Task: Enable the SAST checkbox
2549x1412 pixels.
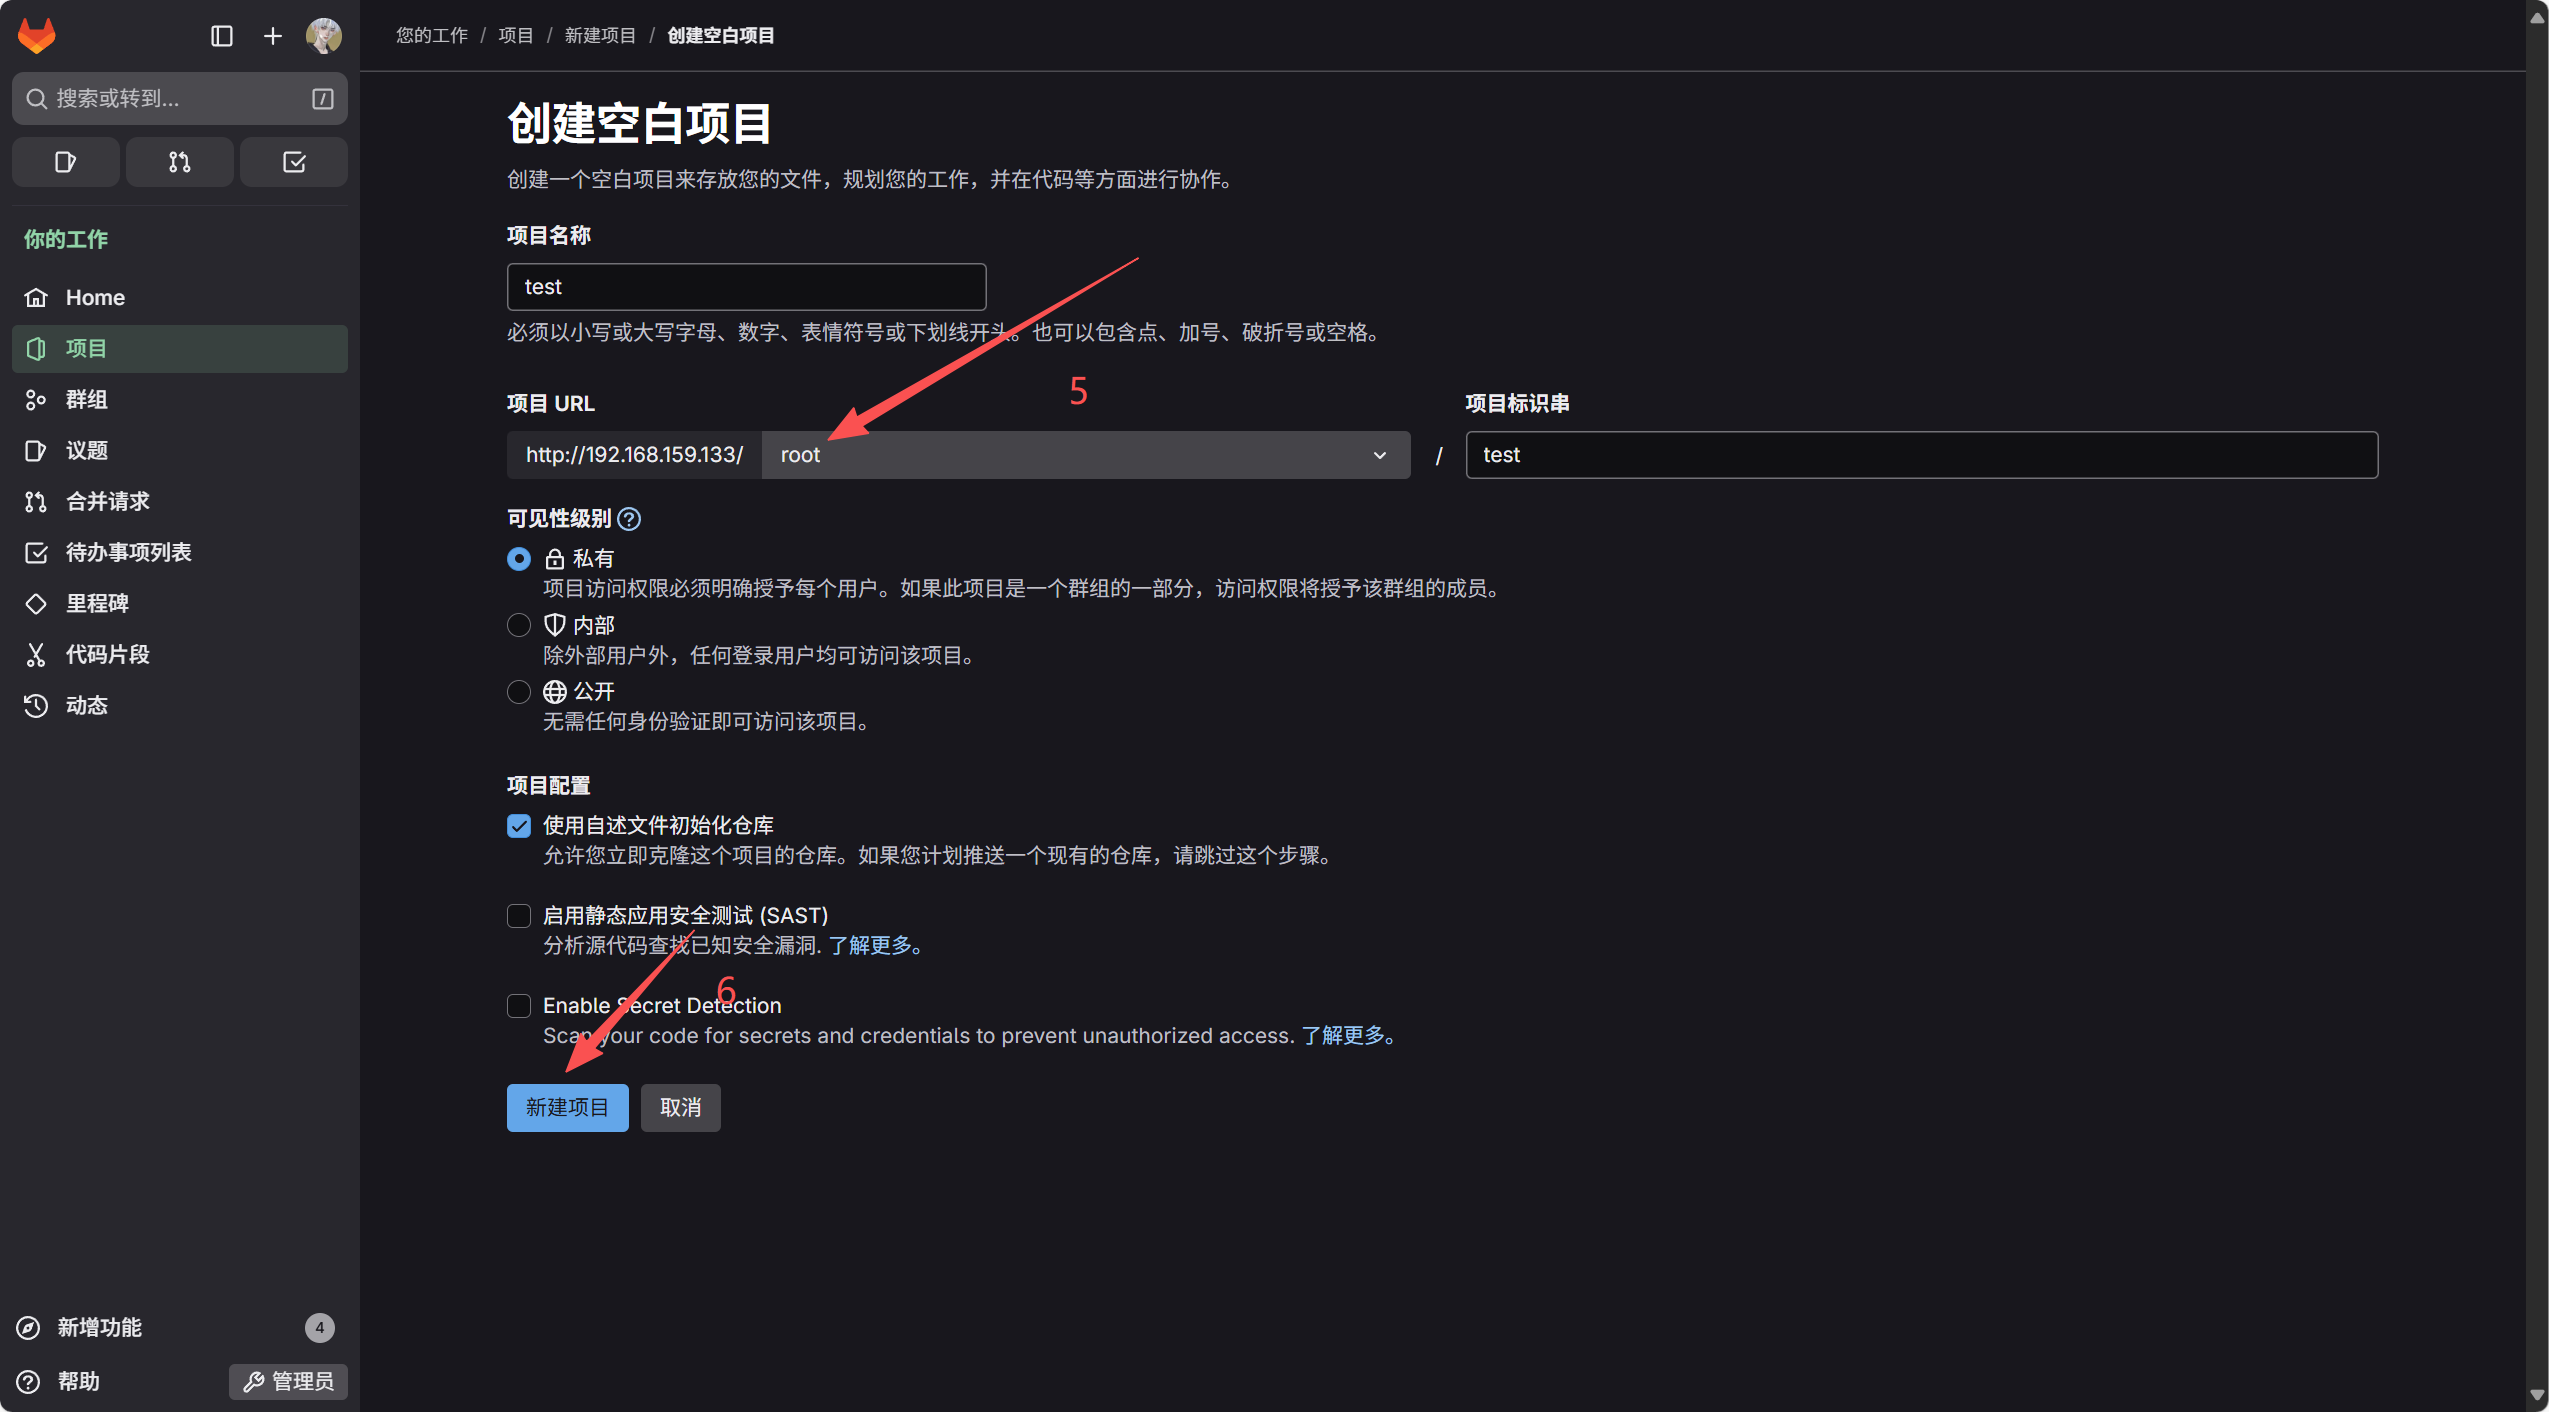Action: [518, 916]
